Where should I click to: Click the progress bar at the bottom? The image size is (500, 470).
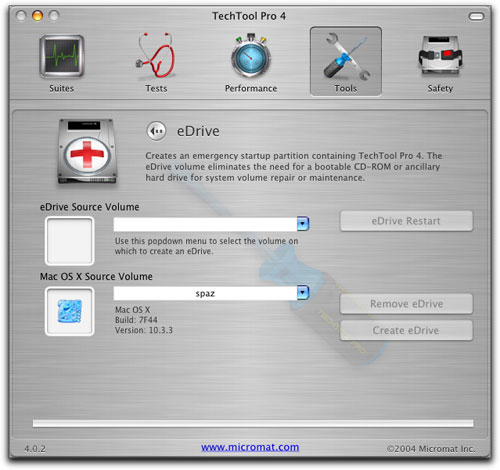253,424
